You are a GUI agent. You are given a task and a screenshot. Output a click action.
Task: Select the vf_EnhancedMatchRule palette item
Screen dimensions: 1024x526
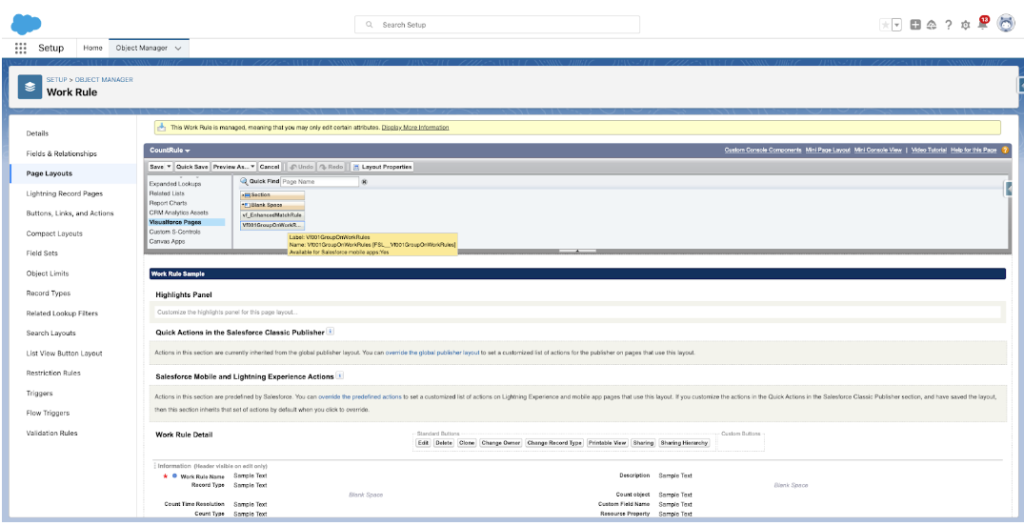pos(272,215)
